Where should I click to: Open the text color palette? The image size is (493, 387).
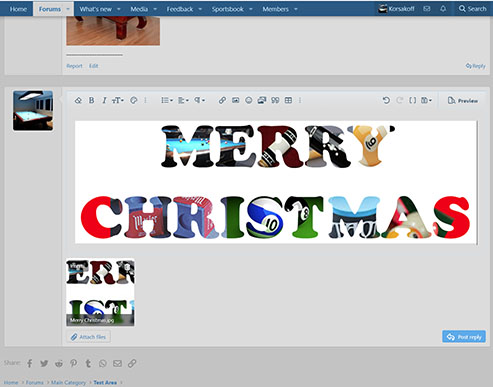[x=134, y=100]
